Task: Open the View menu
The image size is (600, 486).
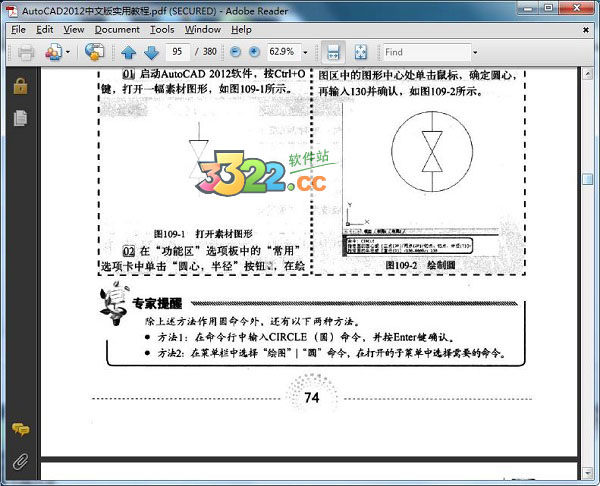Action: click(74, 29)
